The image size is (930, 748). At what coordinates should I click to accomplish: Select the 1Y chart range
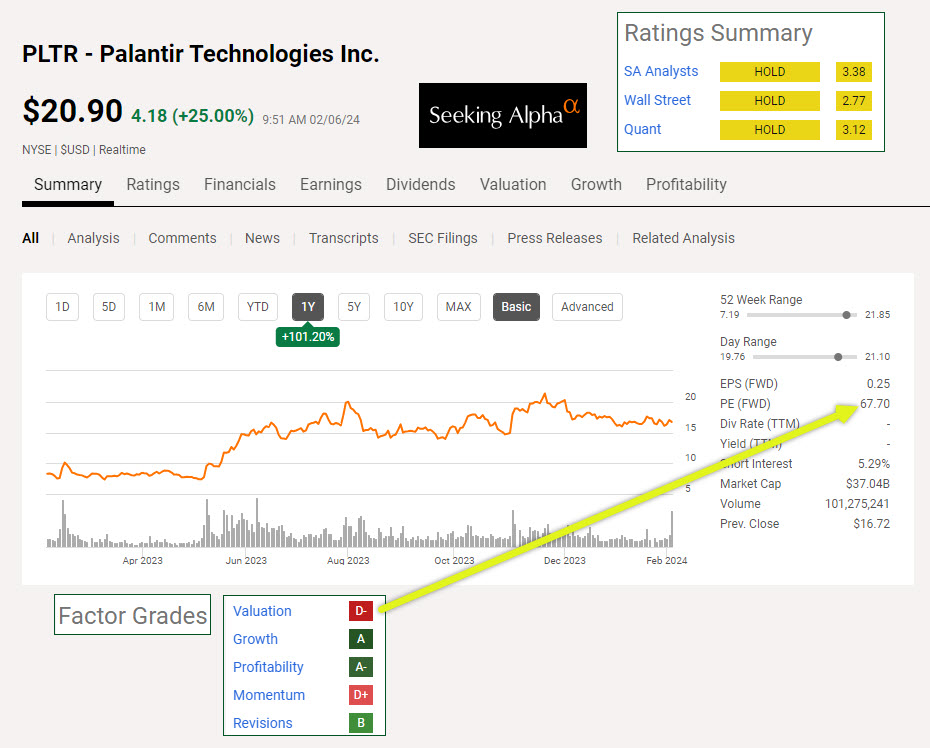[308, 307]
